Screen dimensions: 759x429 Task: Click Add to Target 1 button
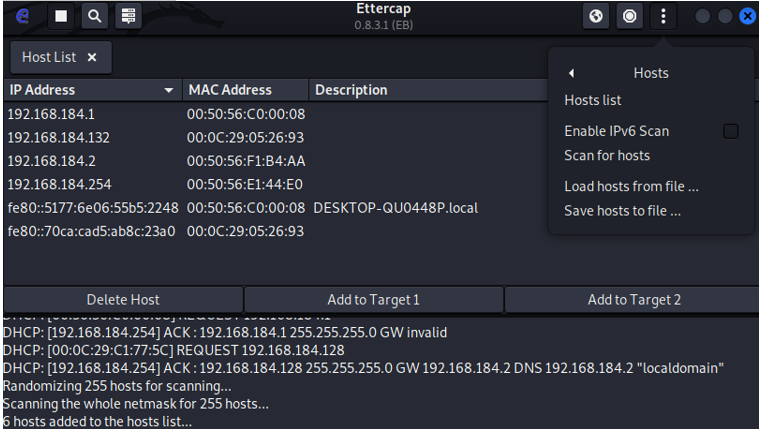[x=373, y=299]
